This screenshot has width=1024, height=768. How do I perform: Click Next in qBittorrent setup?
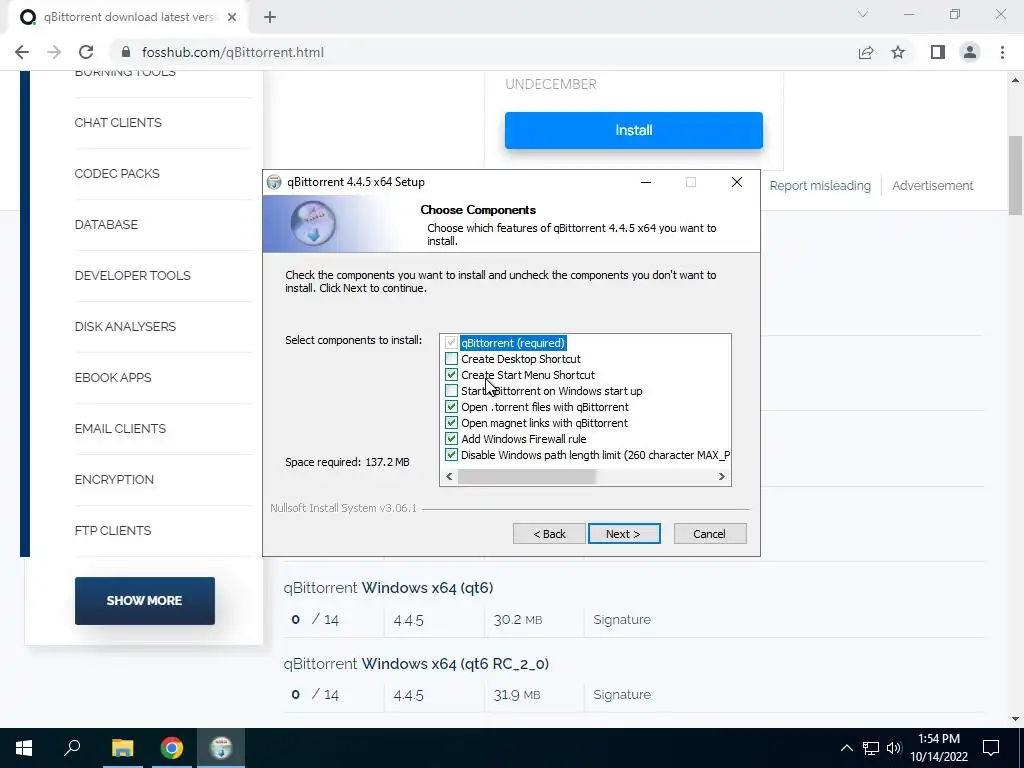(624, 534)
